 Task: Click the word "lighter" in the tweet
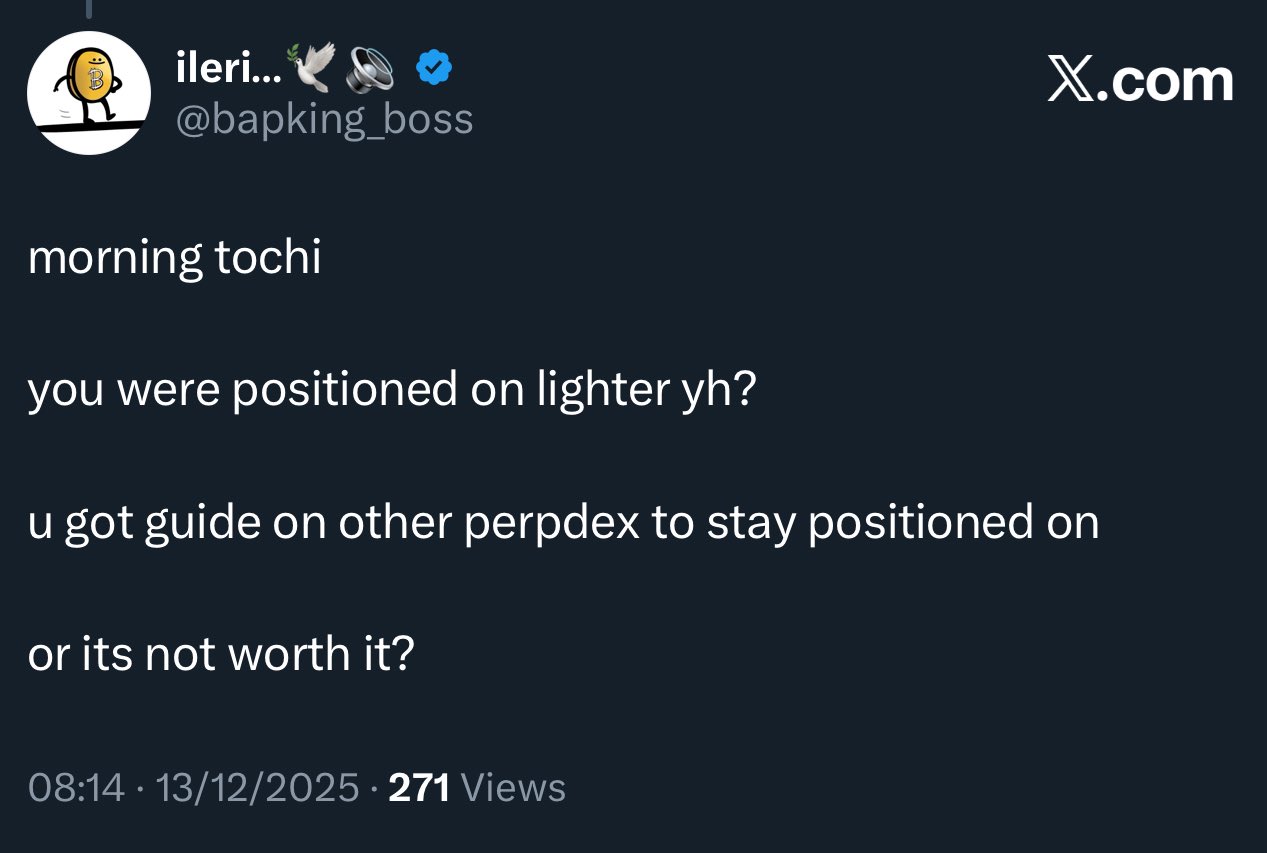pos(602,390)
